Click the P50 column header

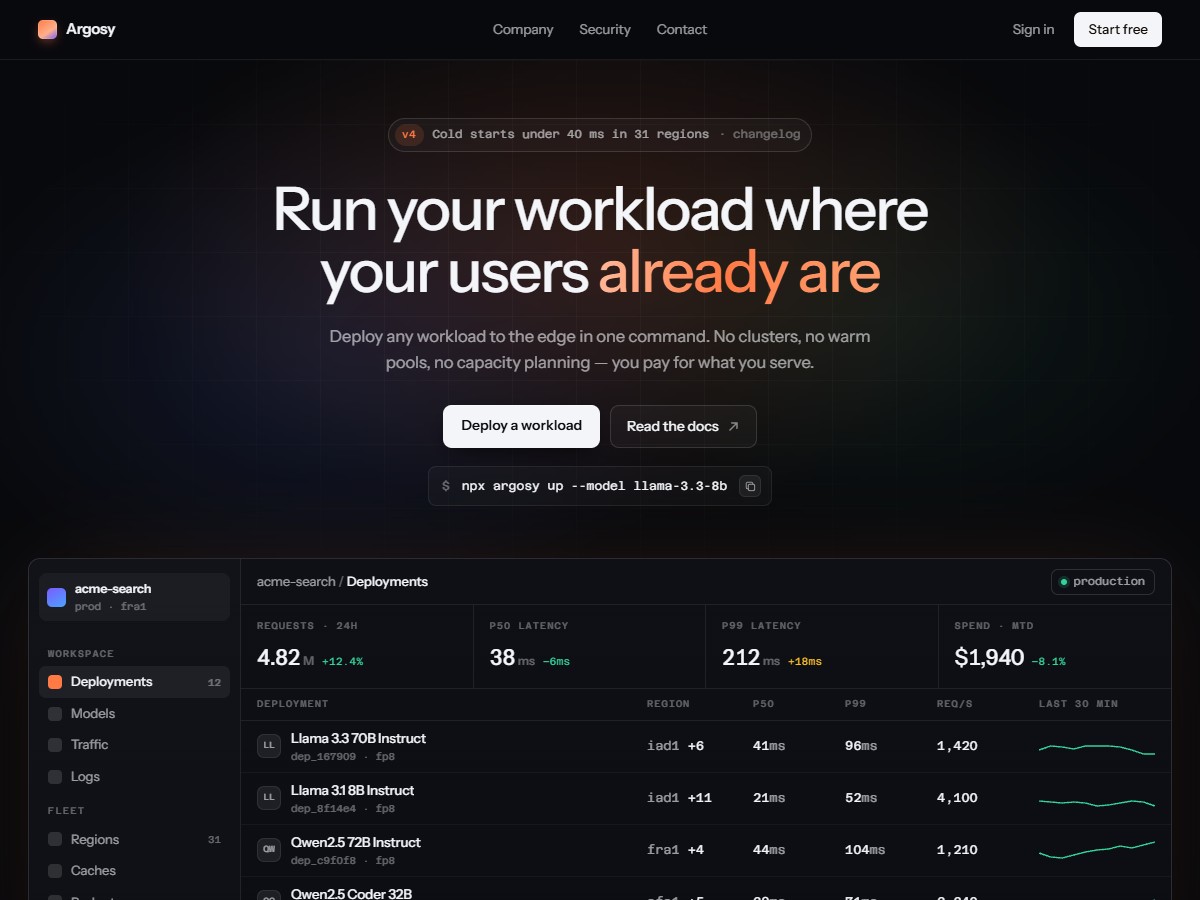coord(764,704)
